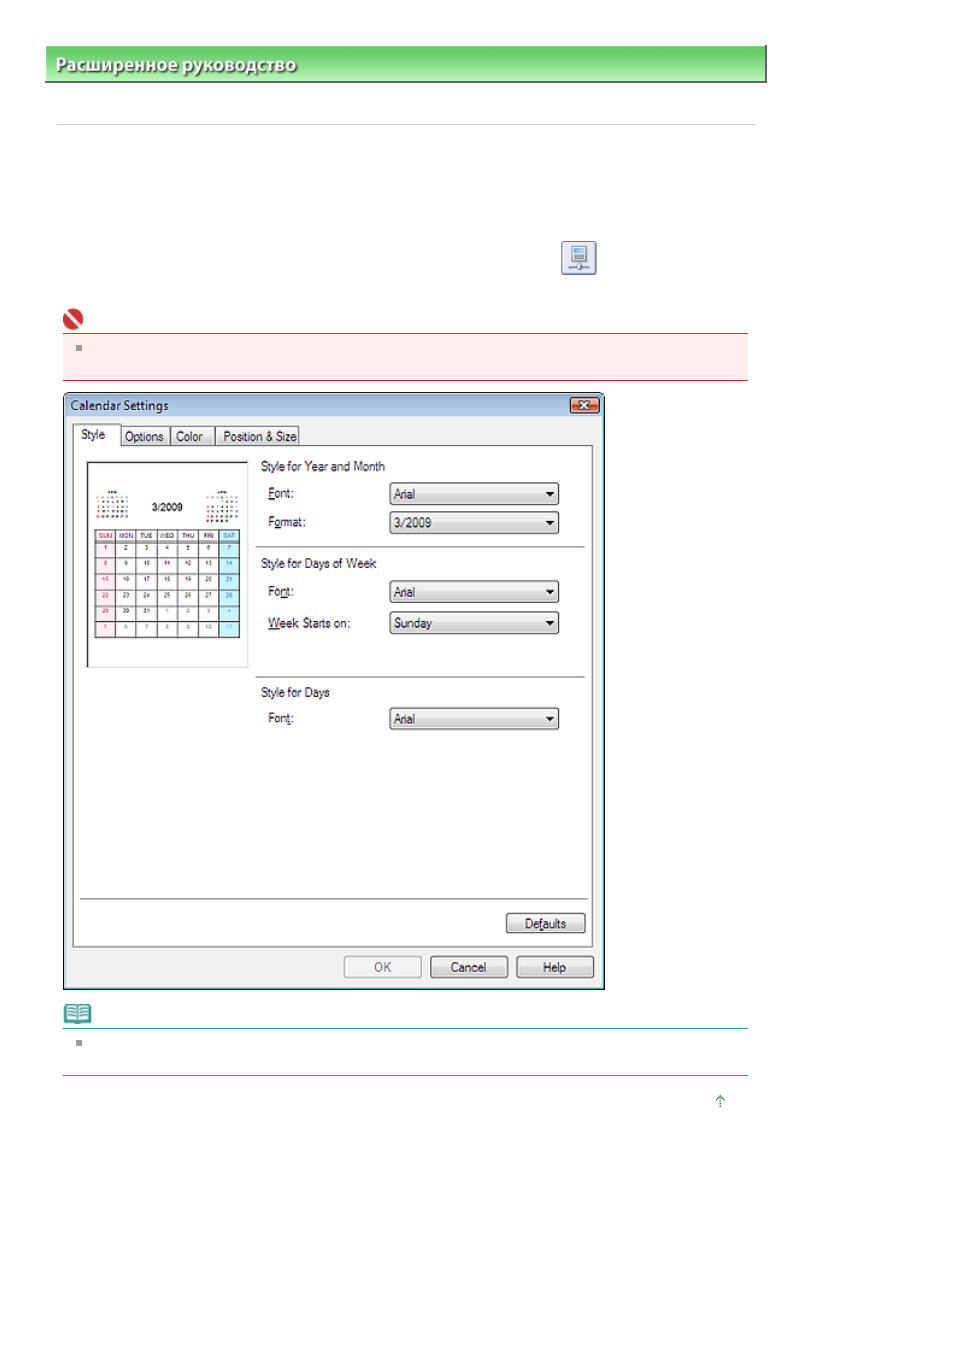Screen dimensions: 954x1350
Task: Open the Format 3/2009 dropdown
Action: pyautogui.click(x=474, y=523)
